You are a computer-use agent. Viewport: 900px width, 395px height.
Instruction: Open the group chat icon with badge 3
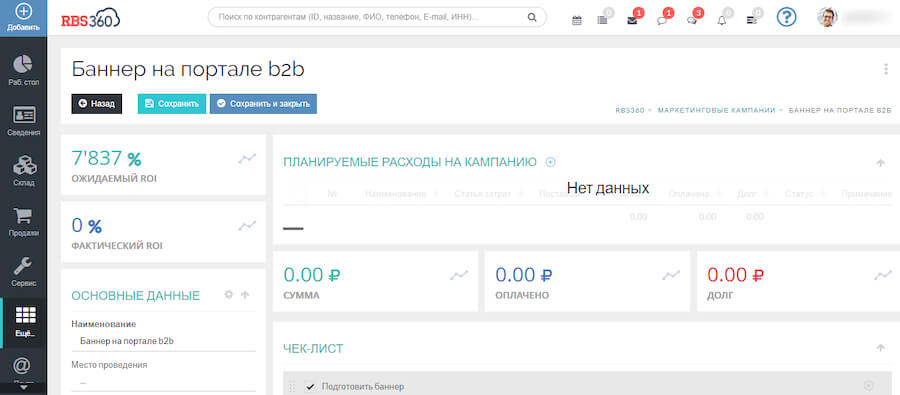pyautogui.click(x=692, y=20)
